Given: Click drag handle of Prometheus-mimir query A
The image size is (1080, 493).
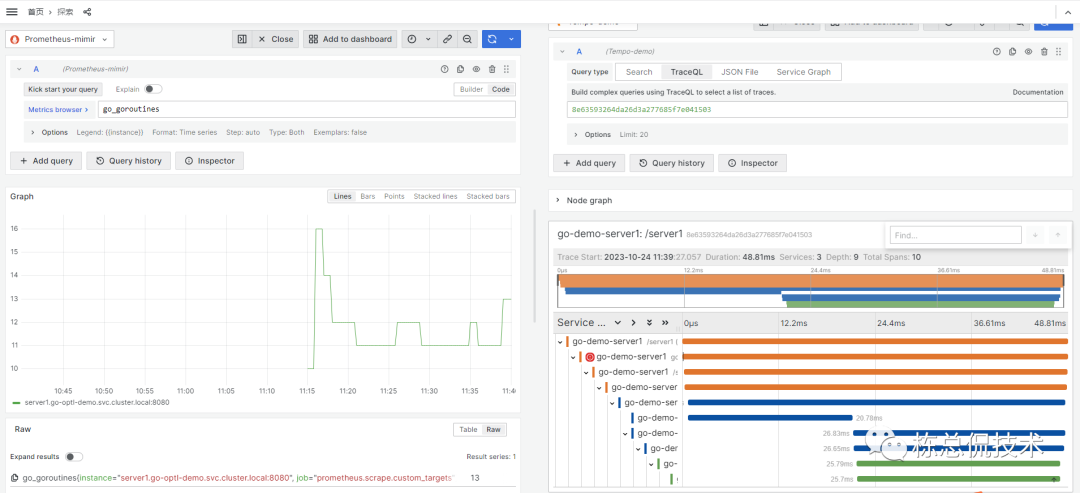Looking at the screenshot, I should point(507,69).
